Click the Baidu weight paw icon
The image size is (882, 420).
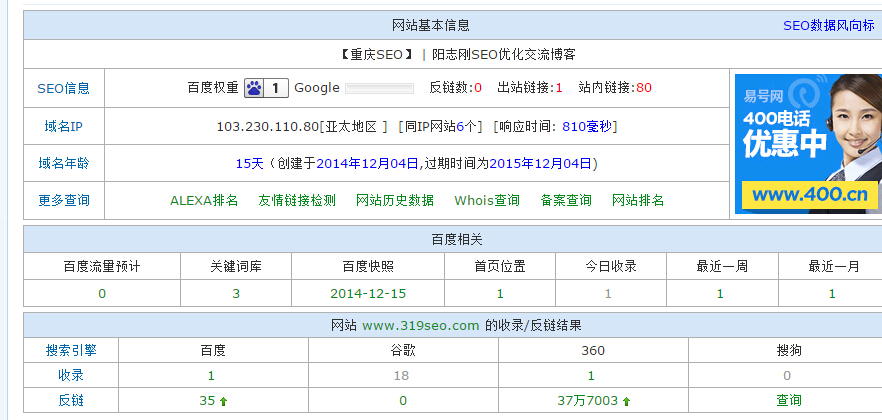point(254,88)
